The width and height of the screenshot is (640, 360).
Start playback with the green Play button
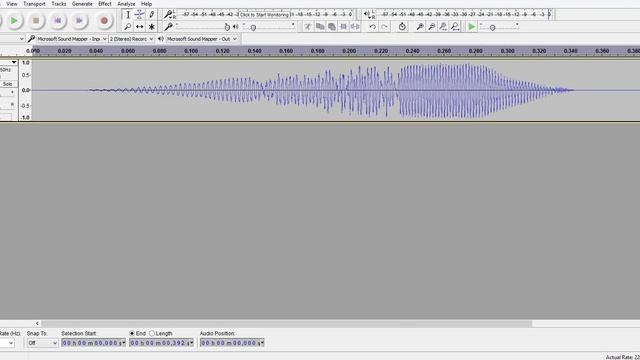[14, 20]
